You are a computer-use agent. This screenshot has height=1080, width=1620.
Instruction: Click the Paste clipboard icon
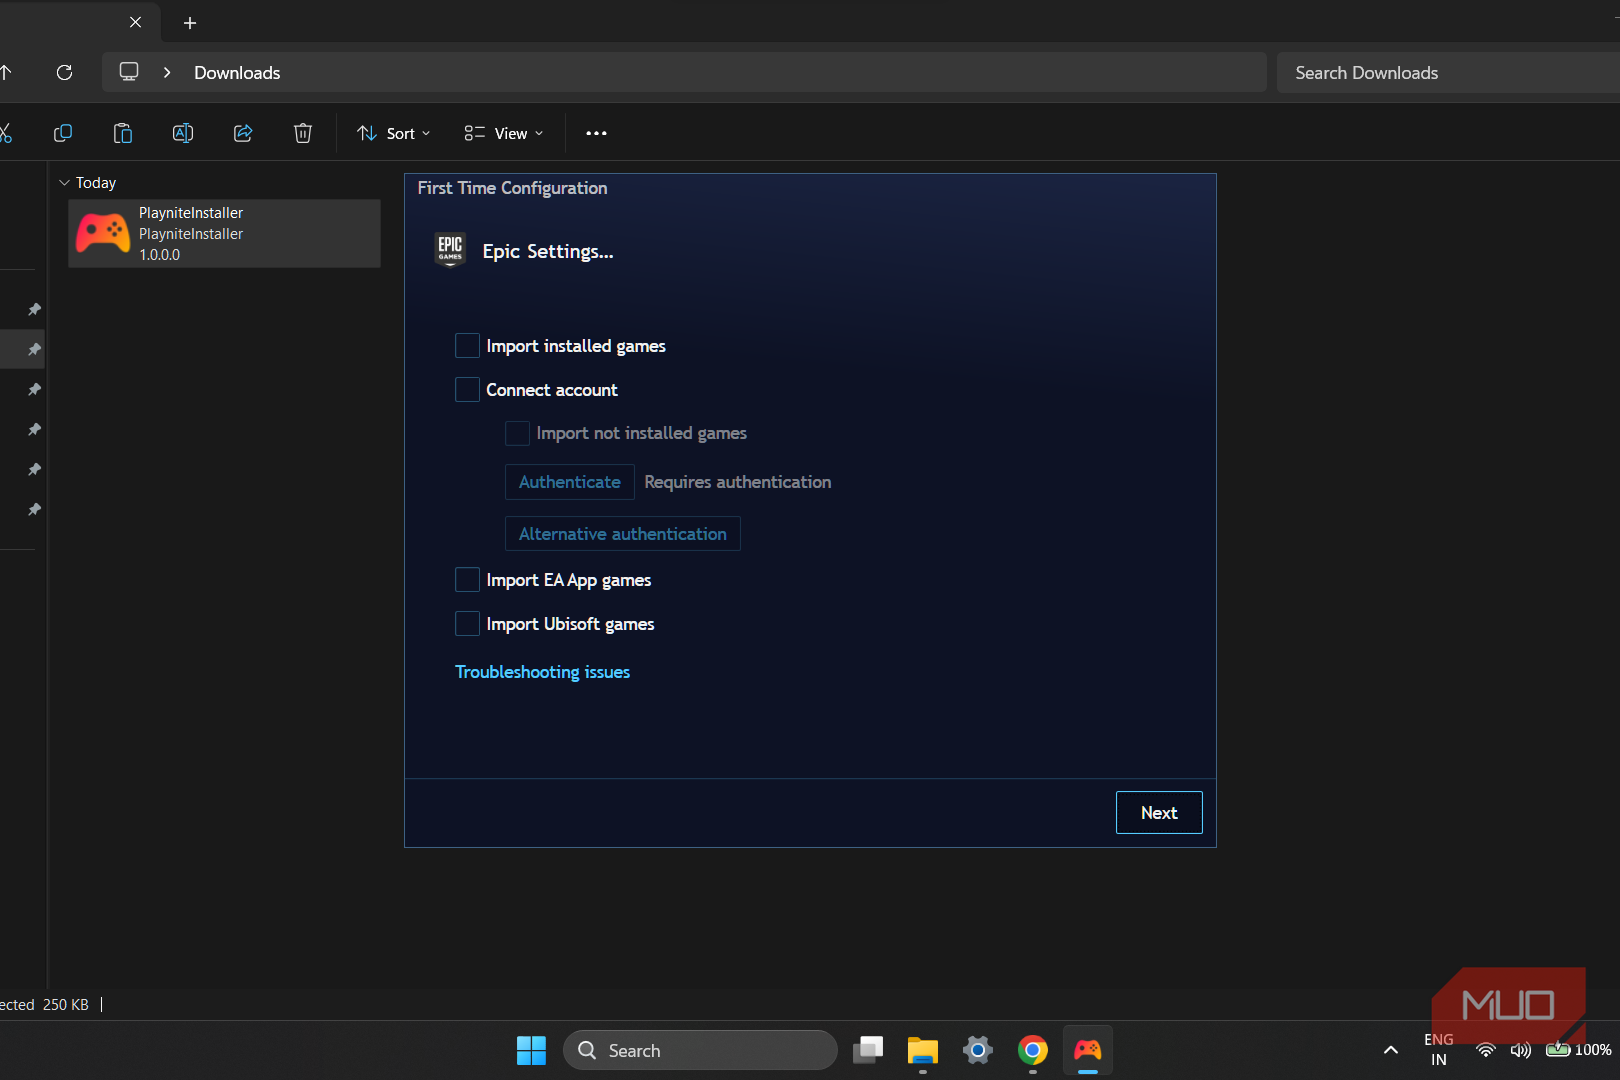123,133
